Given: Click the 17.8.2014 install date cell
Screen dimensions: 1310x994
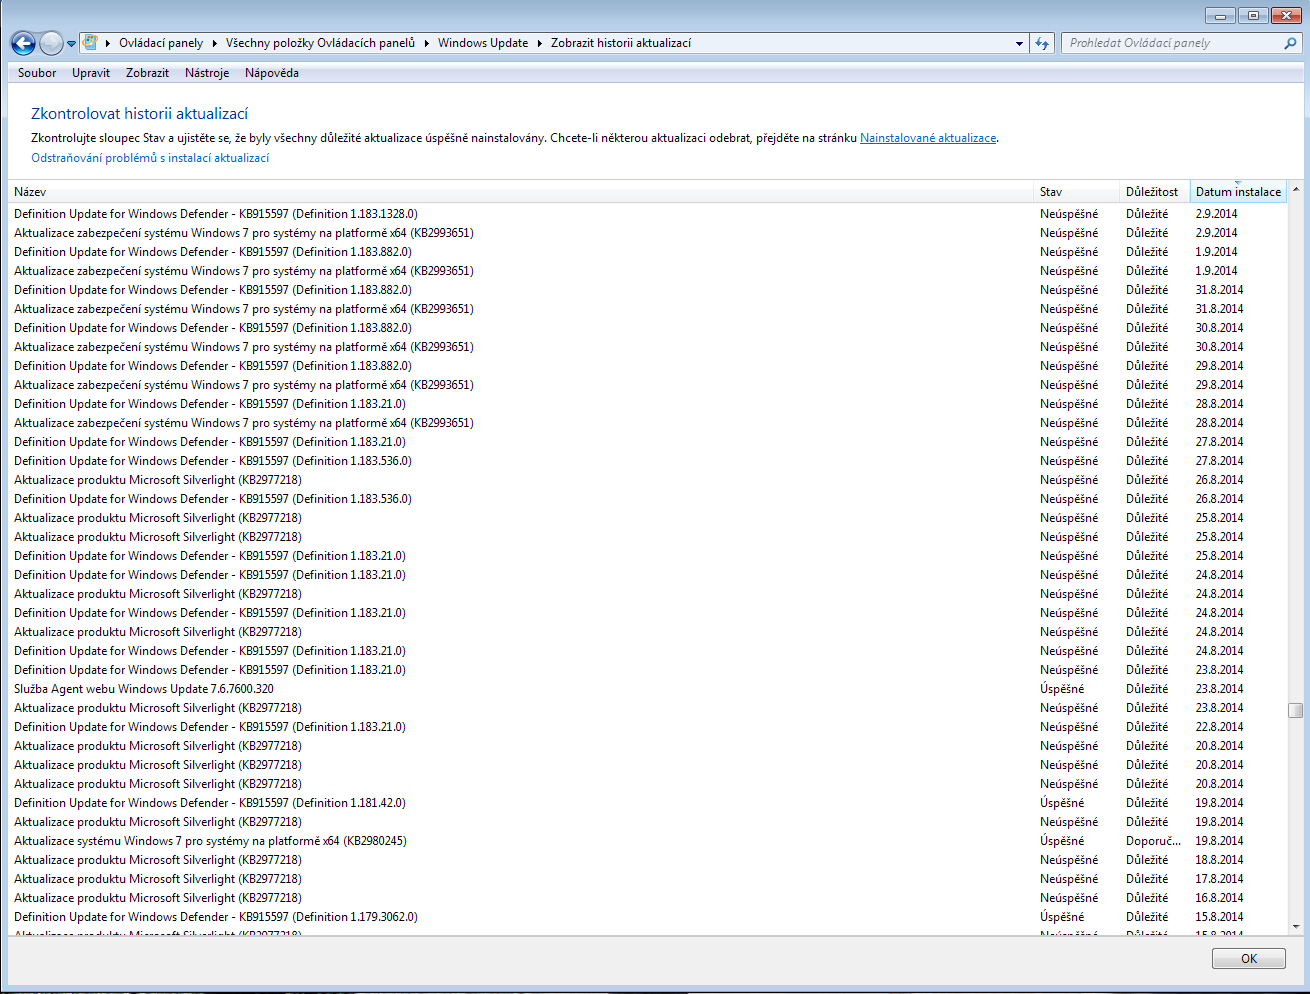Looking at the screenshot, I should point(1219,879).
